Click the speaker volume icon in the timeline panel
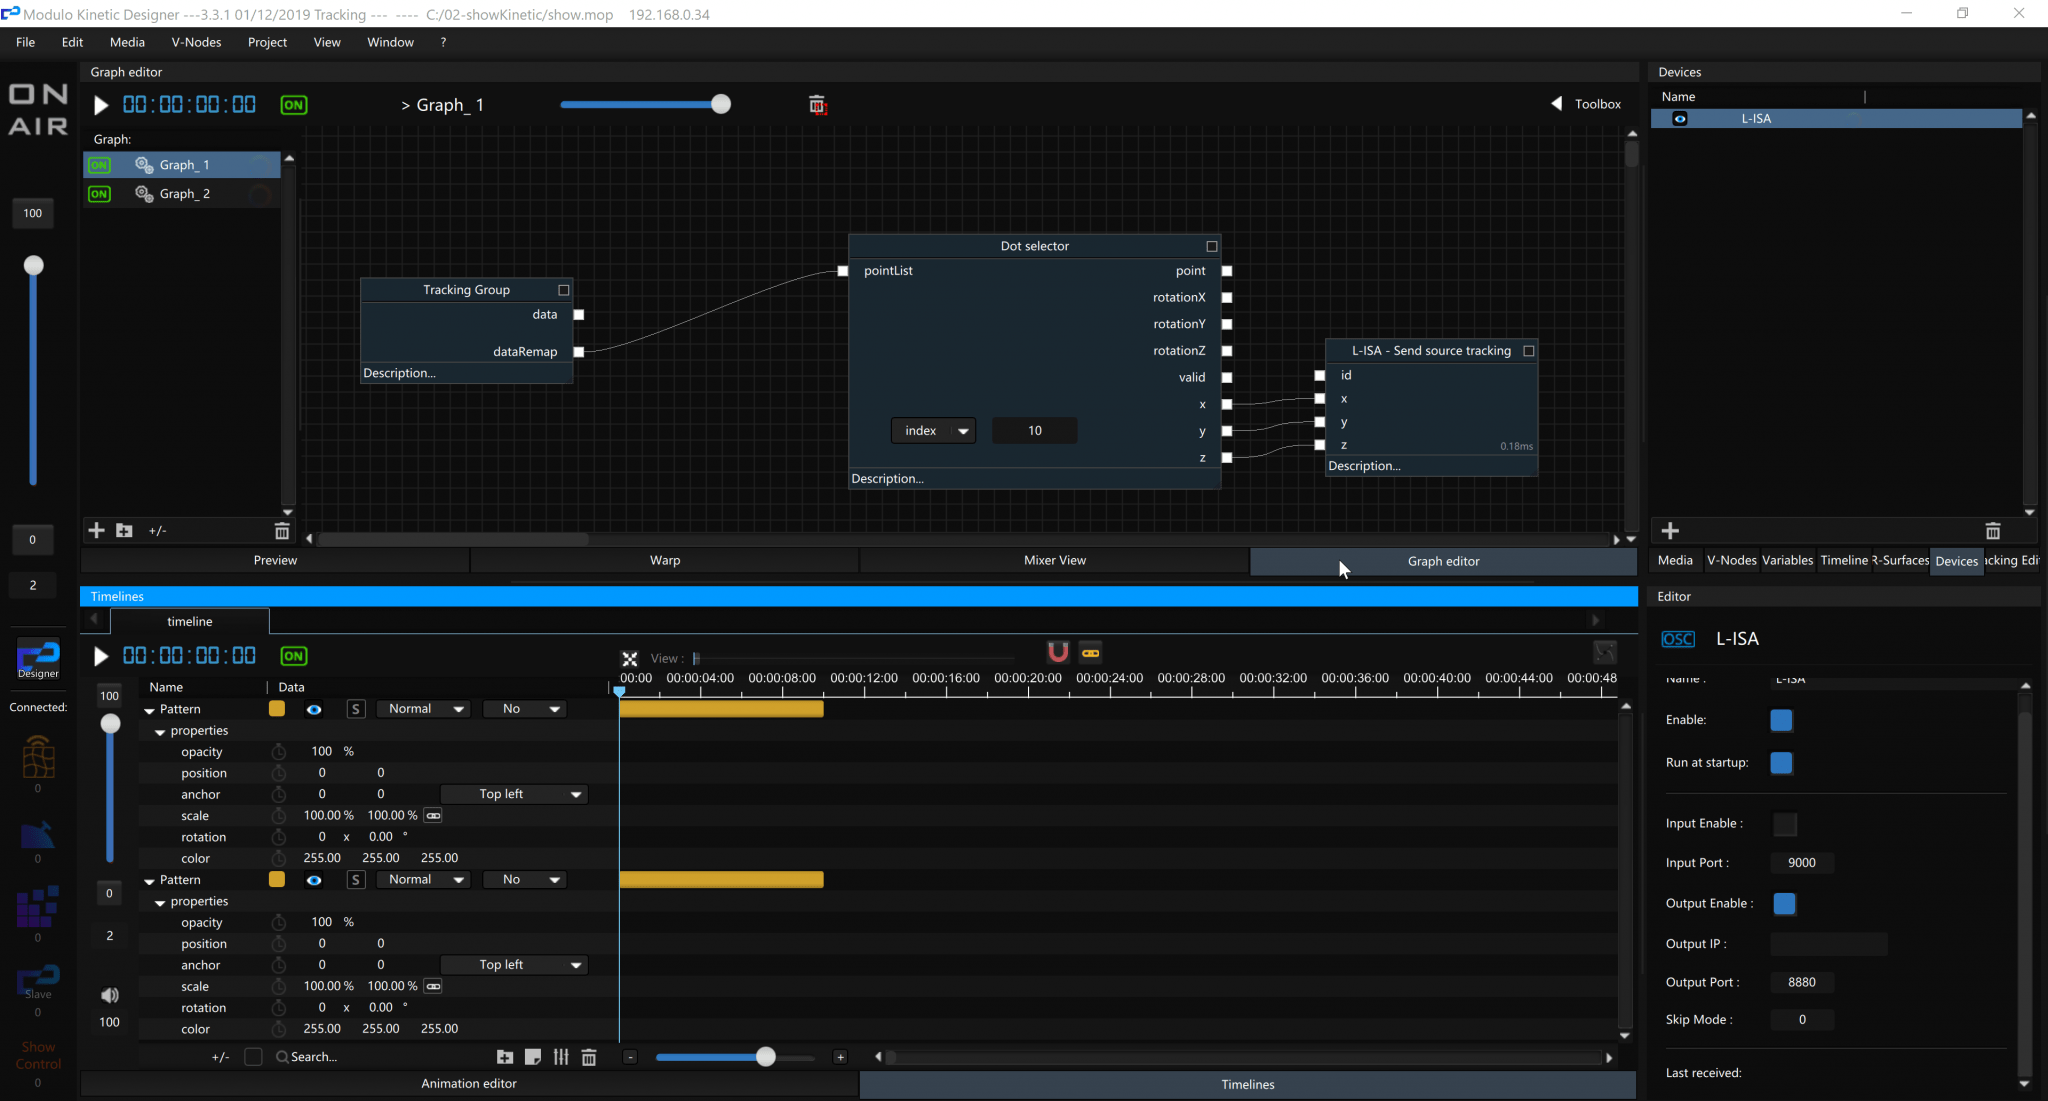2048x1101 pixels. tap(109, 995)
